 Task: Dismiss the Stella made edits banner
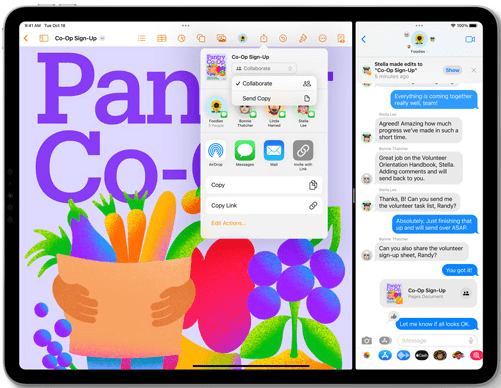click(473, 70)
